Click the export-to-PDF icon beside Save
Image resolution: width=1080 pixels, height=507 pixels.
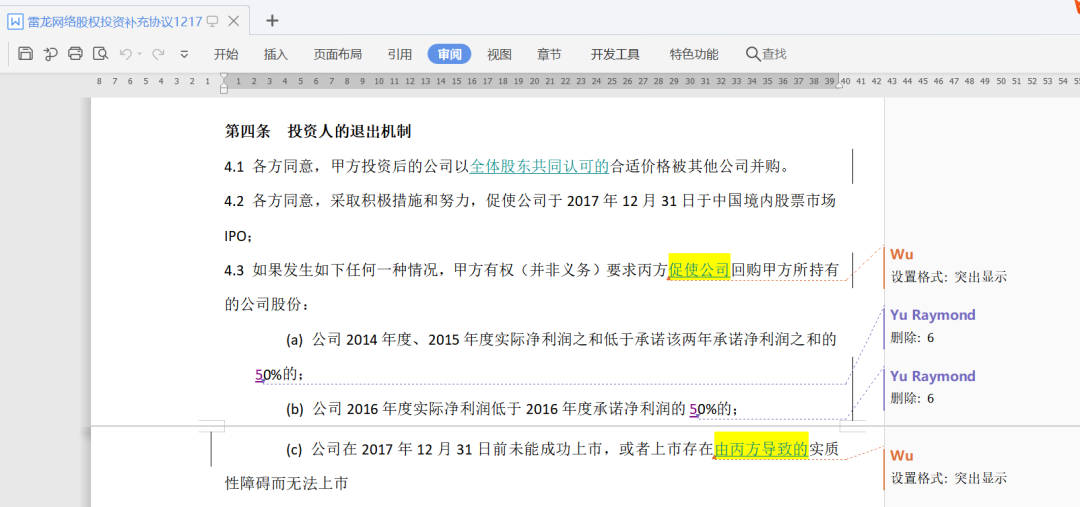[50, 54]
